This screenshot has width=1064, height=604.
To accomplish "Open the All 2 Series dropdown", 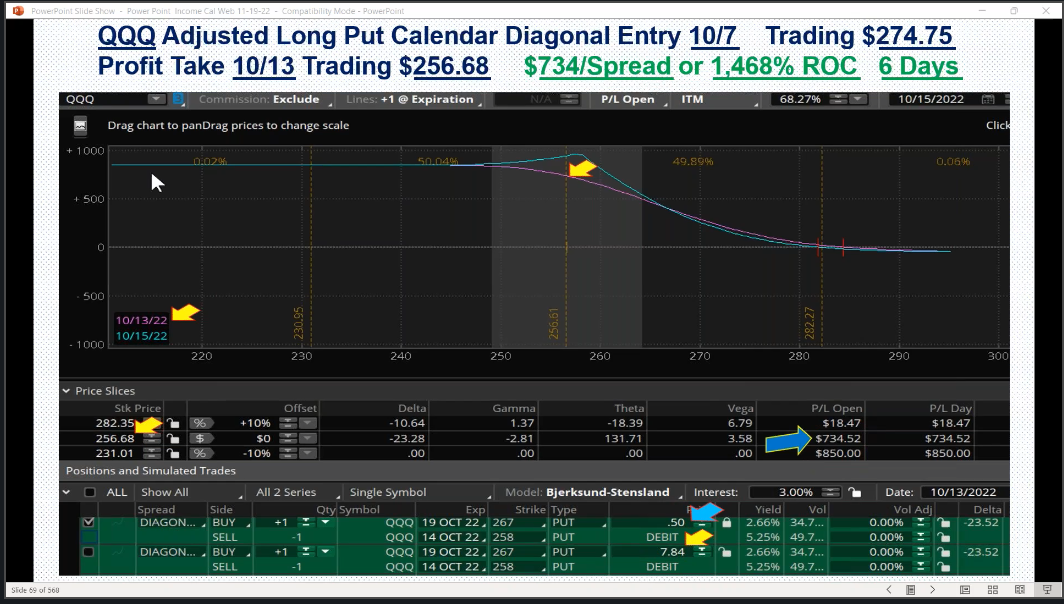I will click(x=296, y=492).
